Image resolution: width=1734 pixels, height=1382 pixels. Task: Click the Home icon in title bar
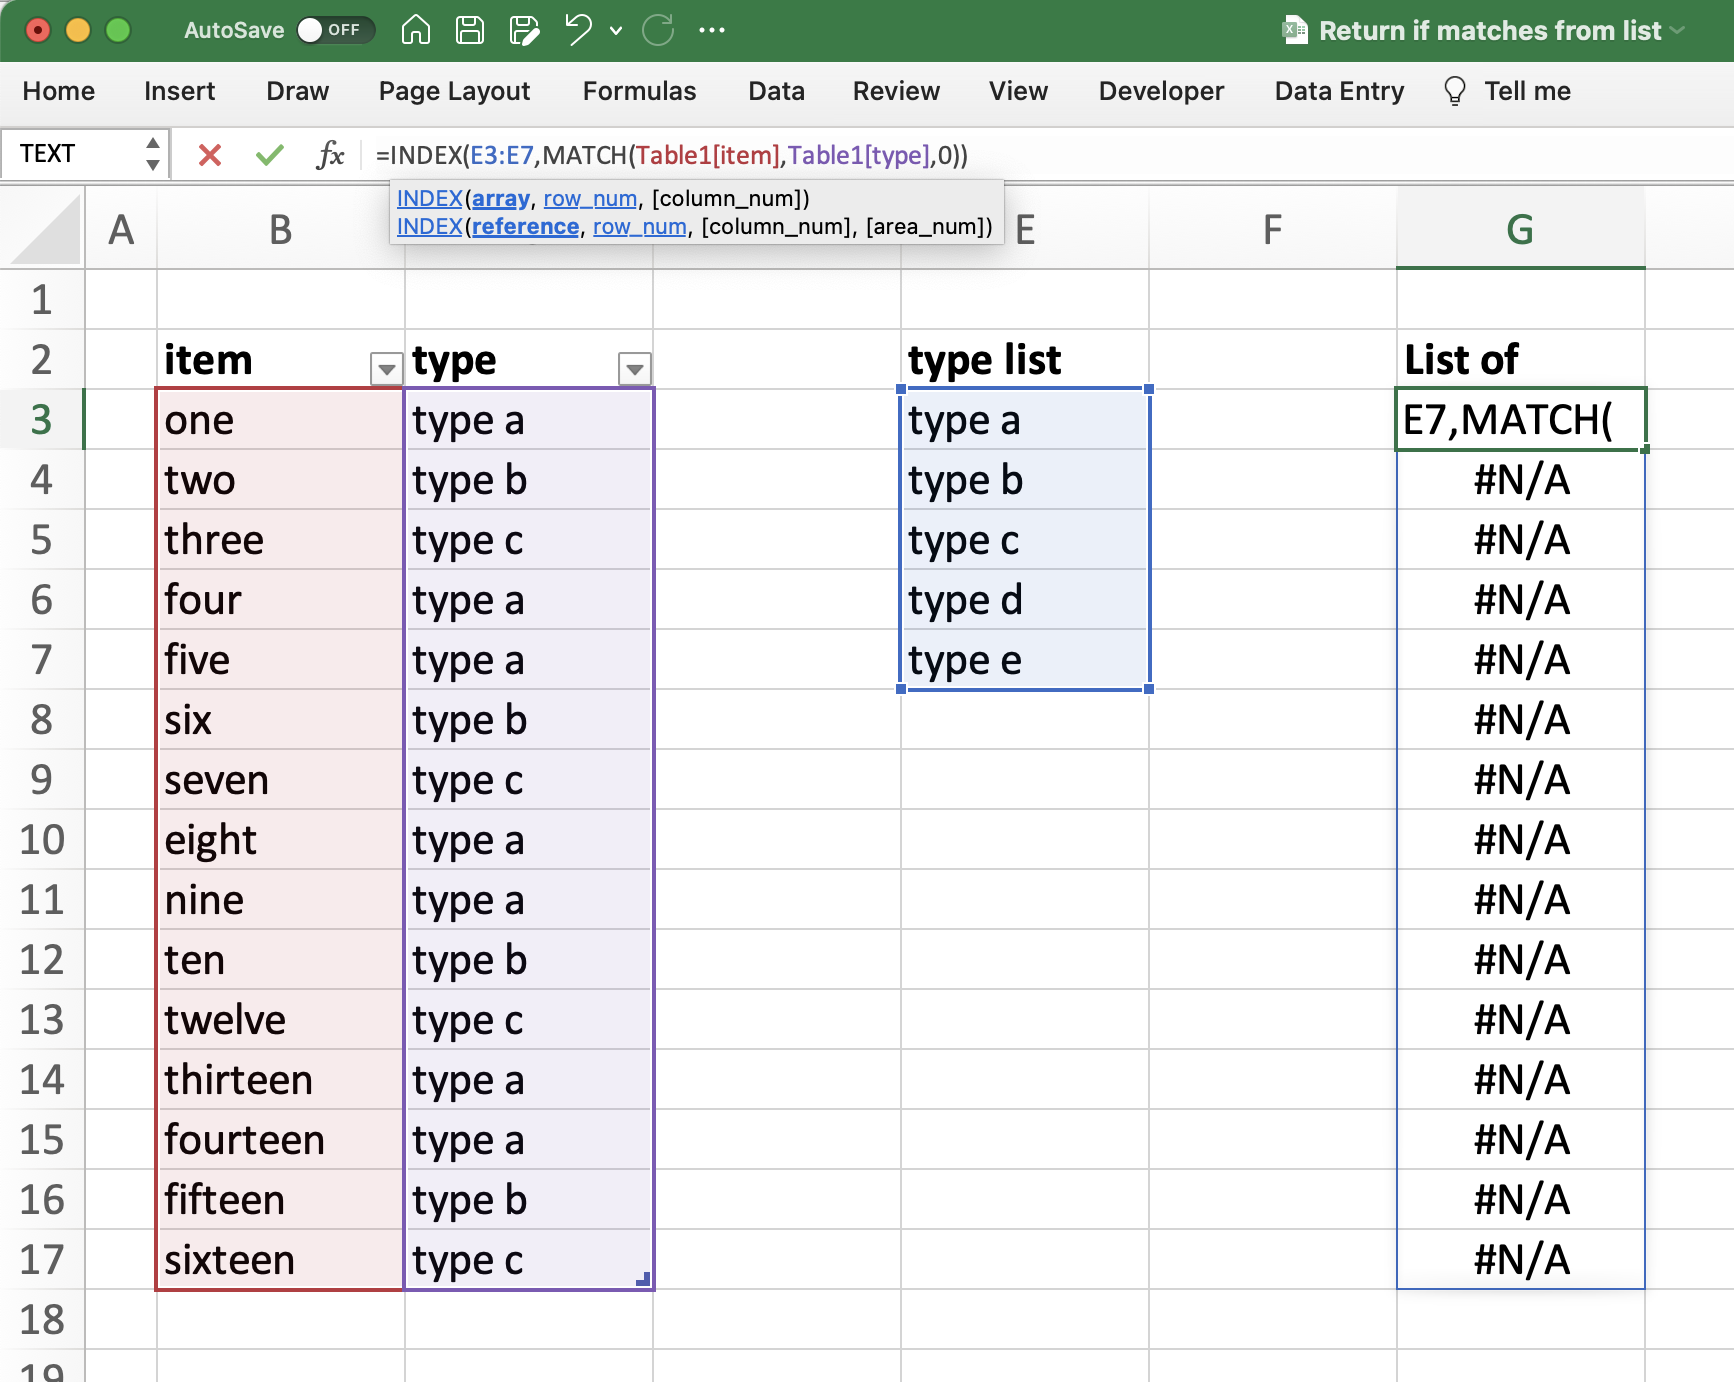click(415, 30)
